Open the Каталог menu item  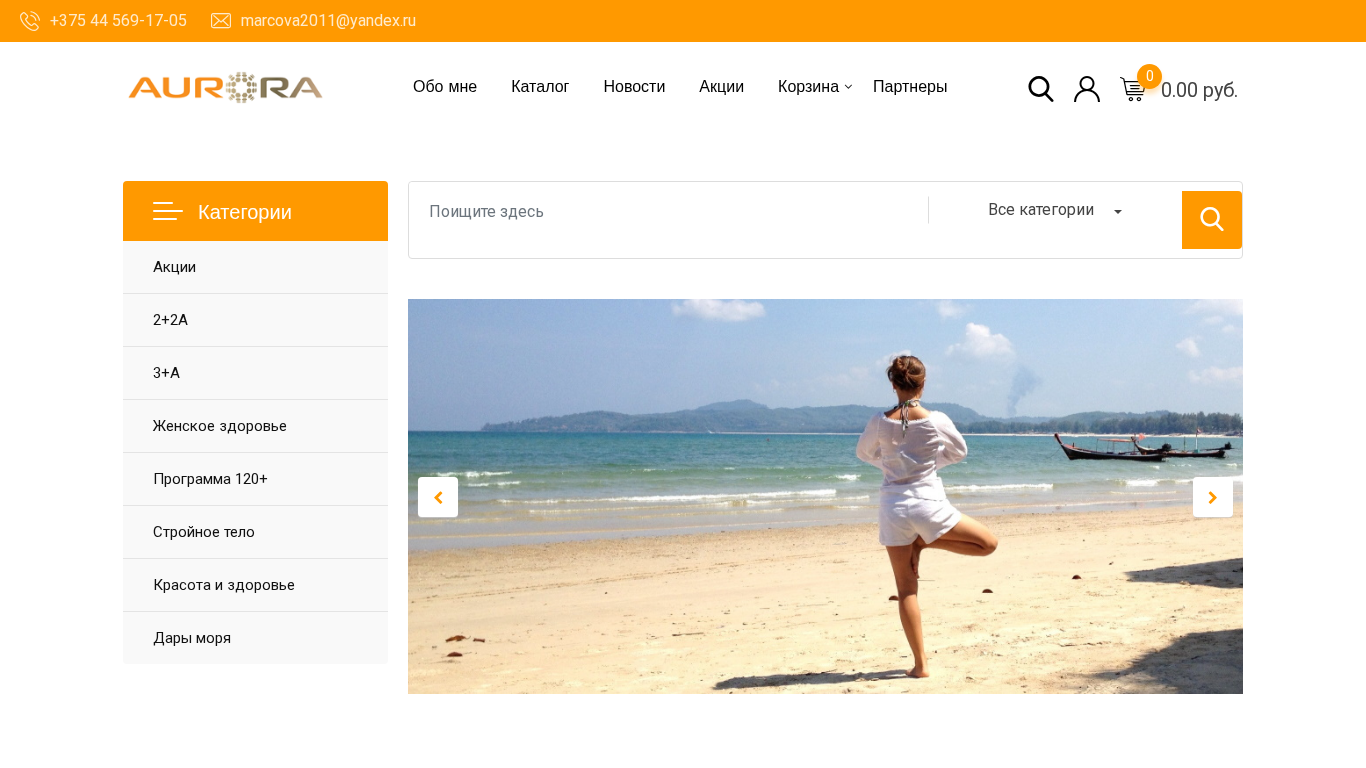coord(540,86)
